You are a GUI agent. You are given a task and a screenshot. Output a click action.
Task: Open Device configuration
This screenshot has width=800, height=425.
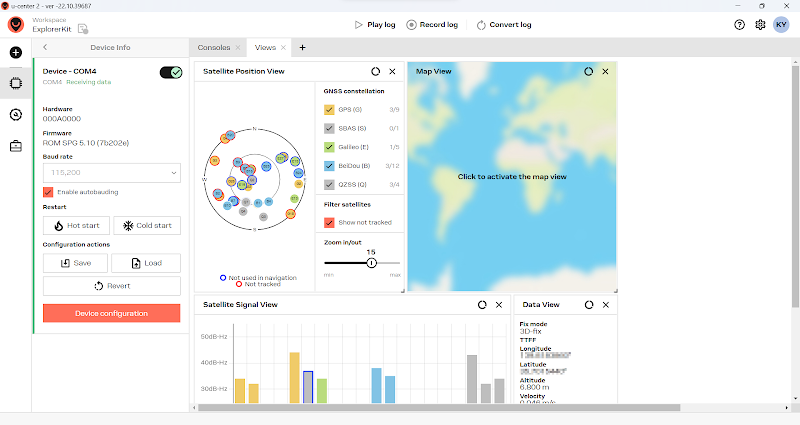pyautogui.click(x=112, y=313)
